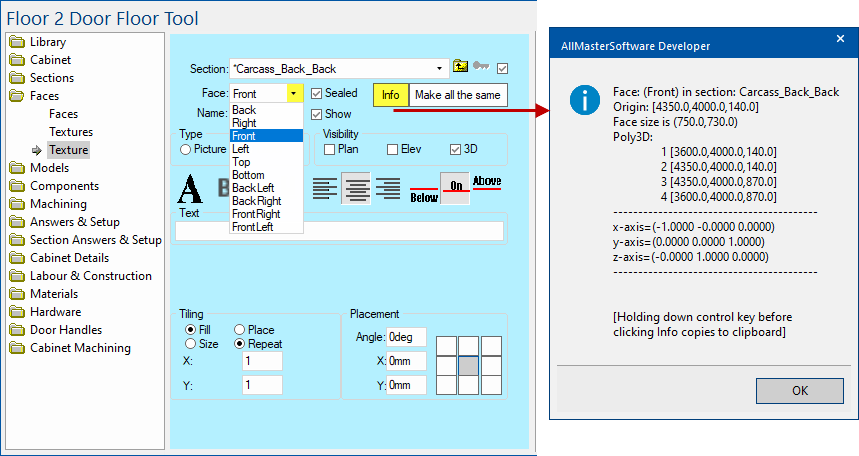Choose FrontLeft from Face list
The image size is (859, 456).
266,227
